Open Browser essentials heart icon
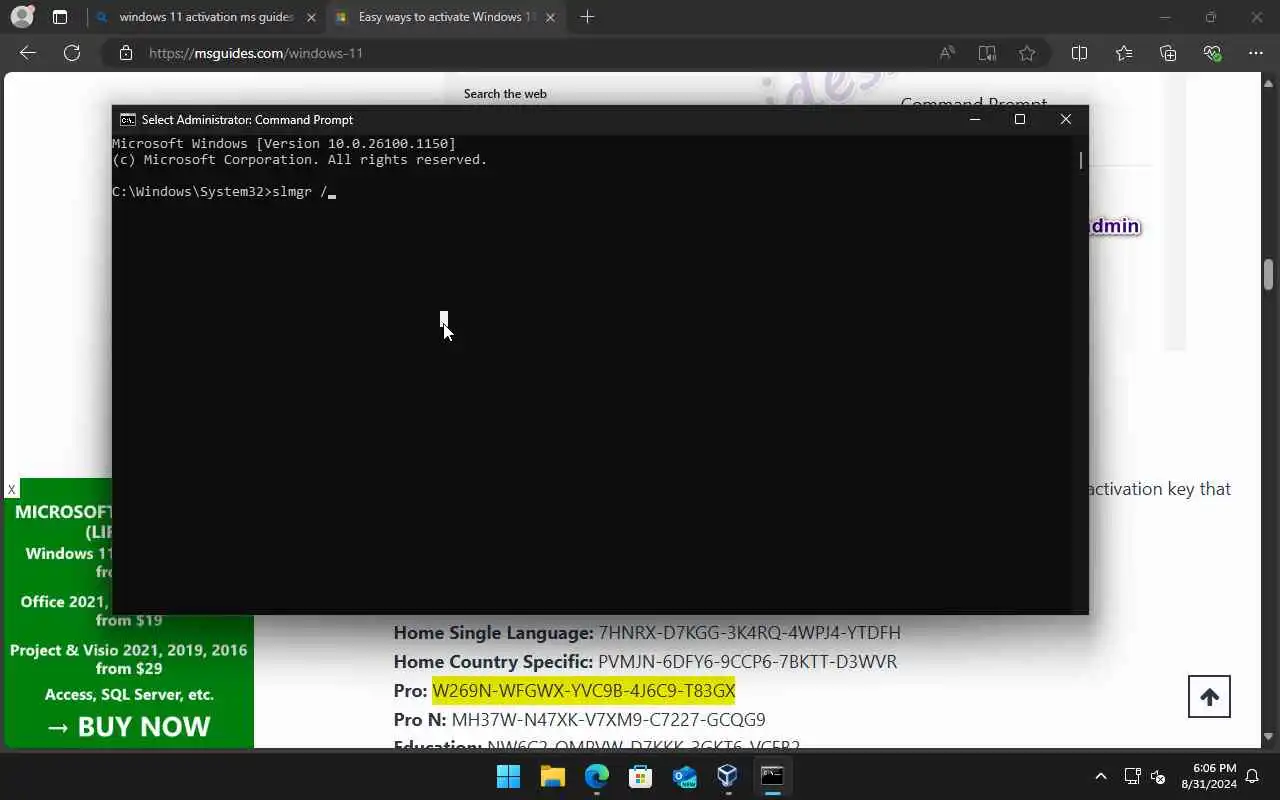1280x800 pixels. [x=1213, y=53]
